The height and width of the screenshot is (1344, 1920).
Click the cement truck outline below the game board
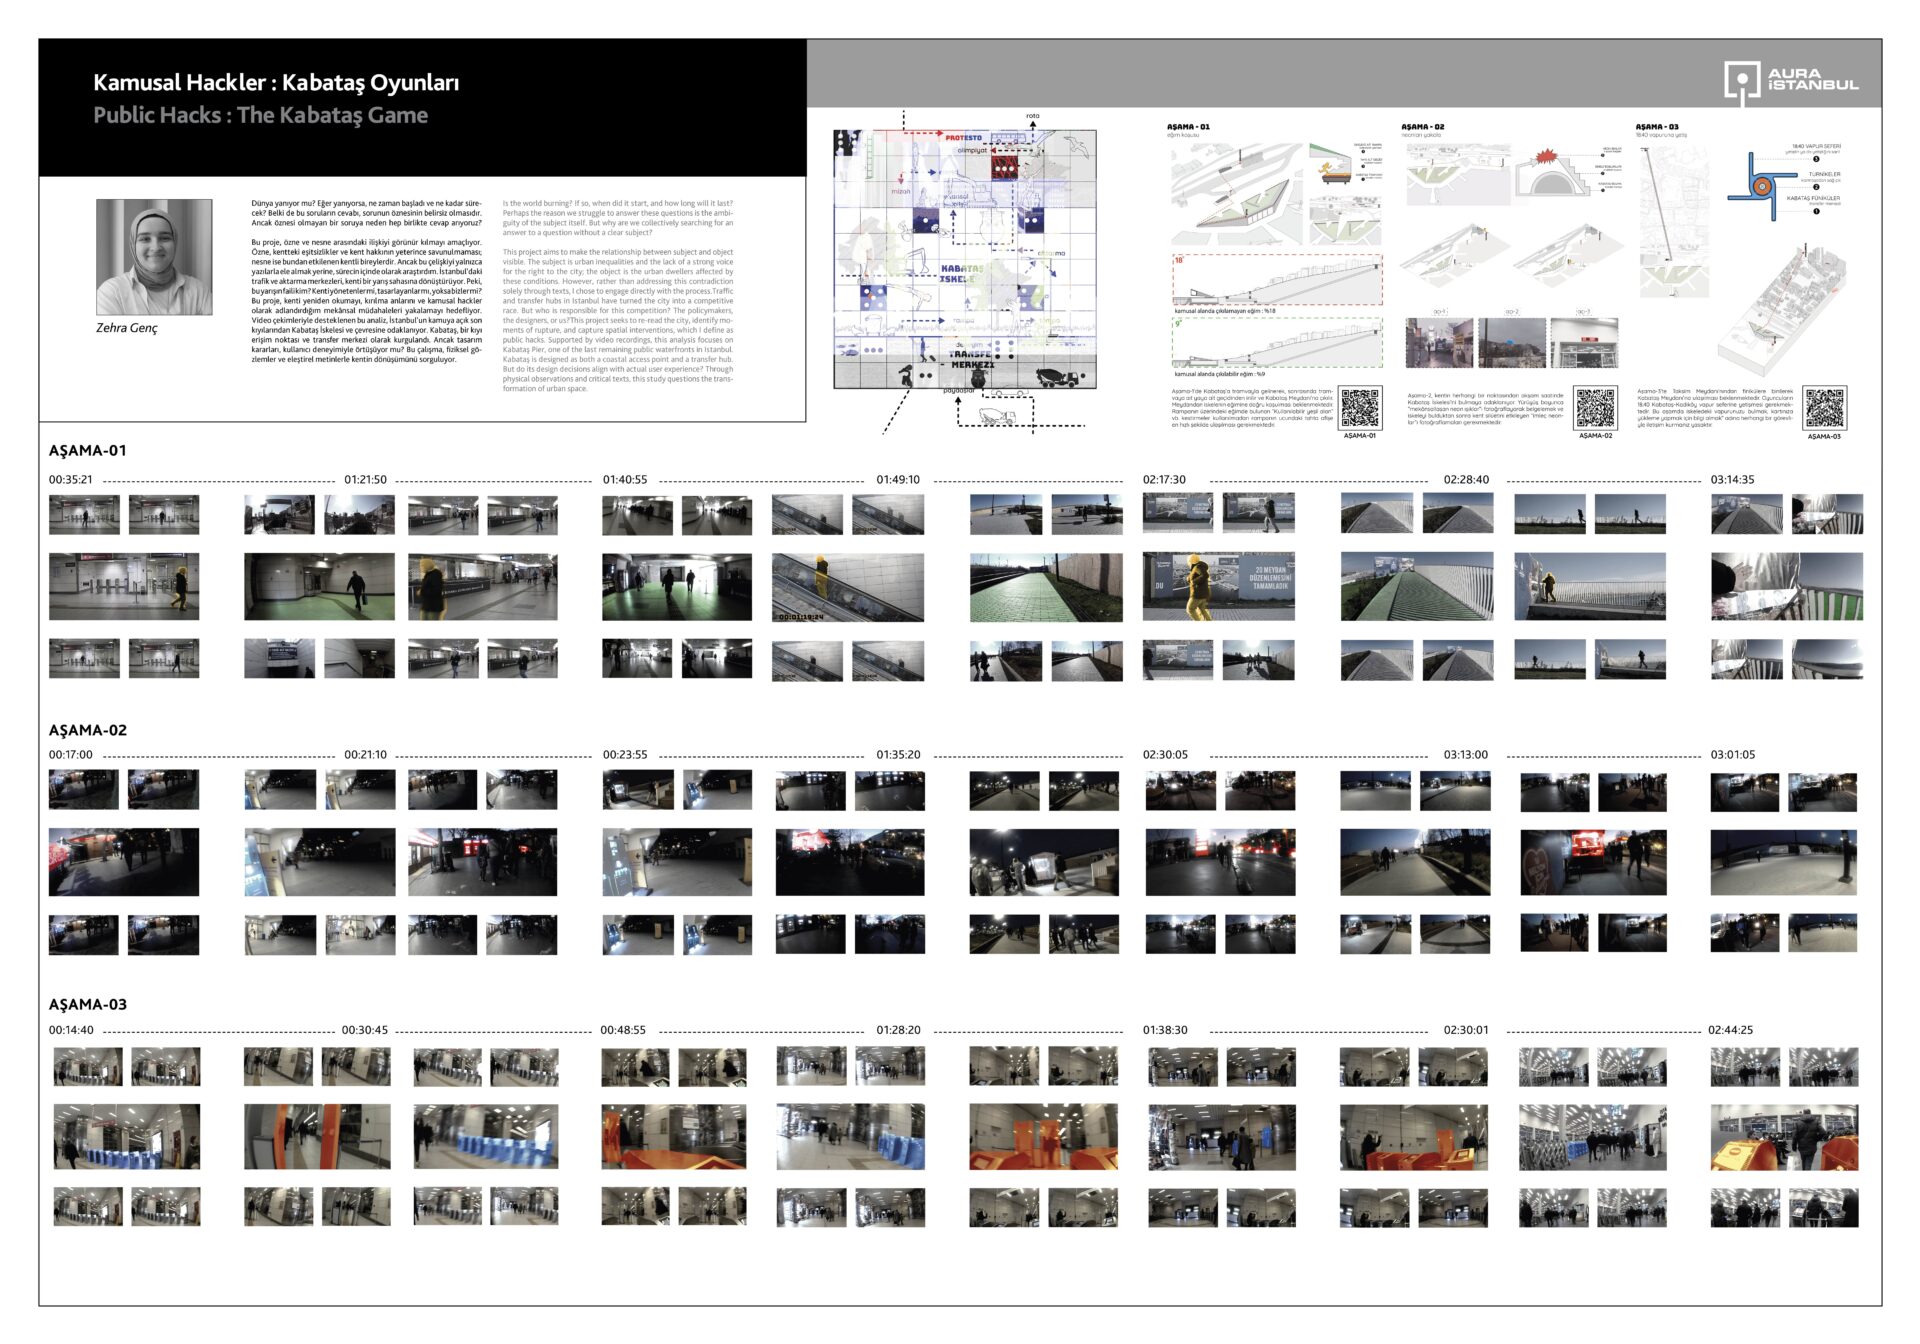click(997, 417)
